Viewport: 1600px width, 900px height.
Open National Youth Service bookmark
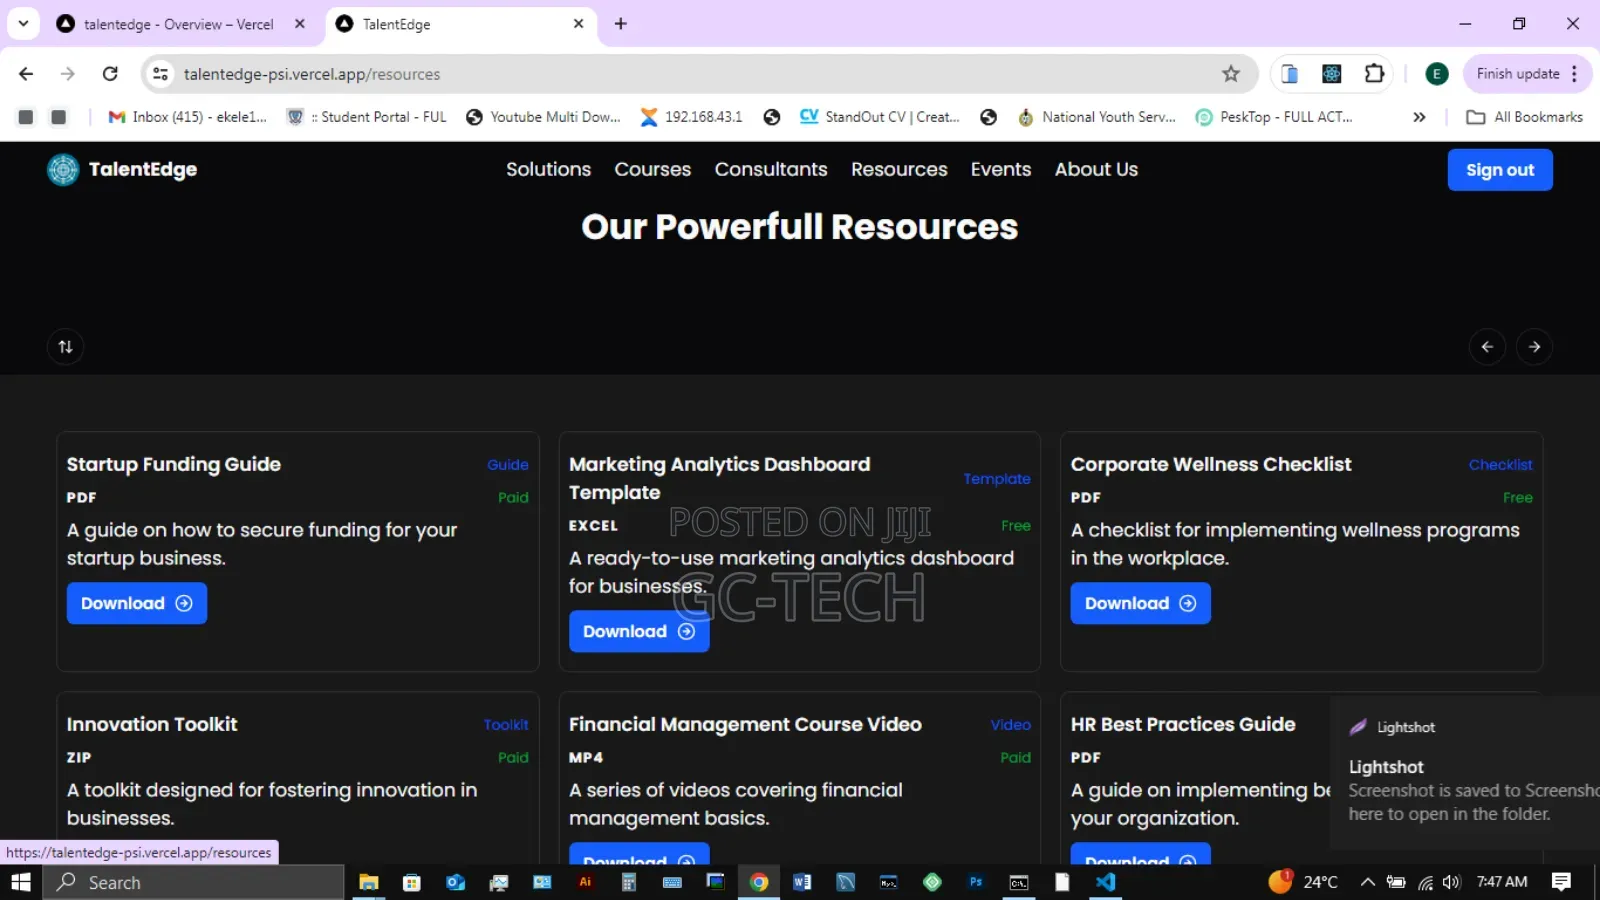(1097, 117)
